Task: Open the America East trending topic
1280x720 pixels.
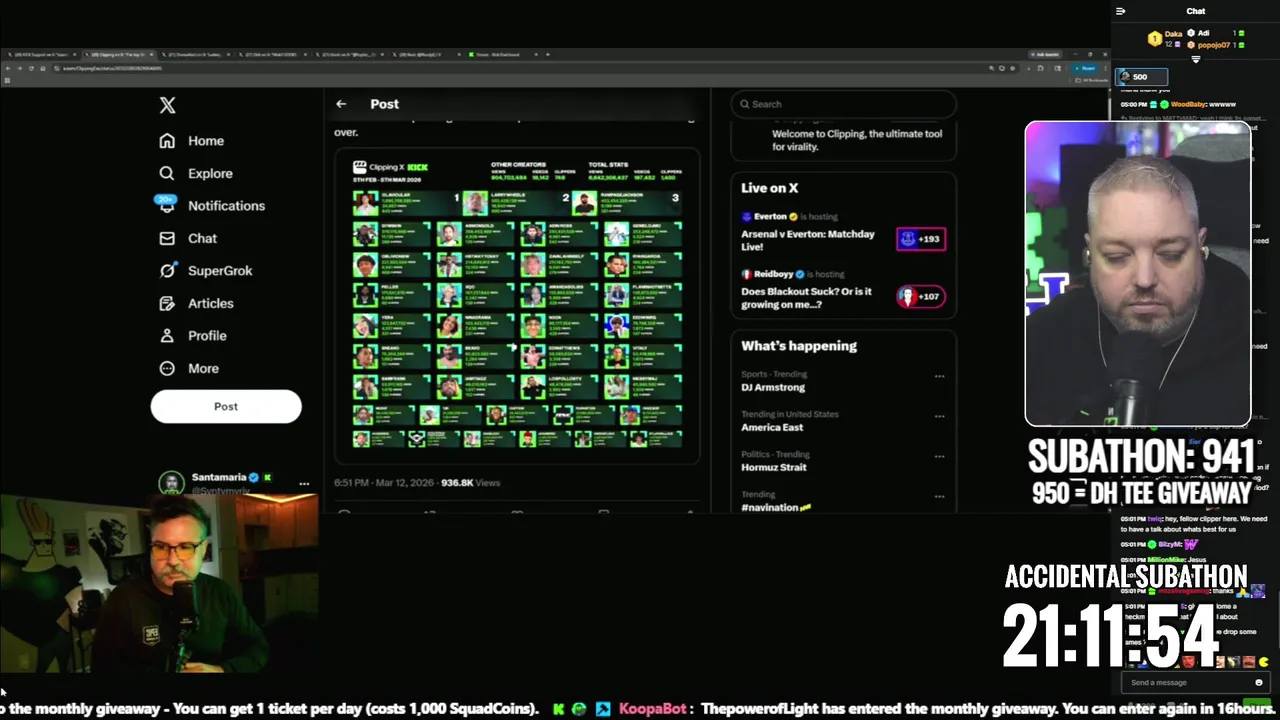Action: (x=772, y=427)
